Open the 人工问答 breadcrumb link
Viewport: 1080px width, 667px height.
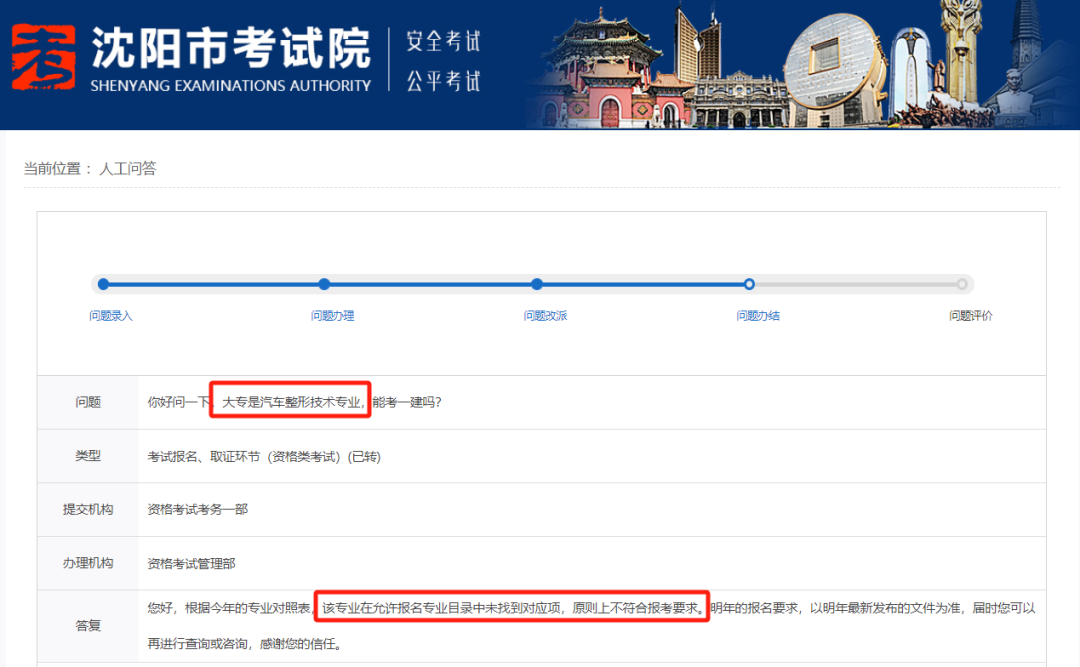[x=128, y=169]
